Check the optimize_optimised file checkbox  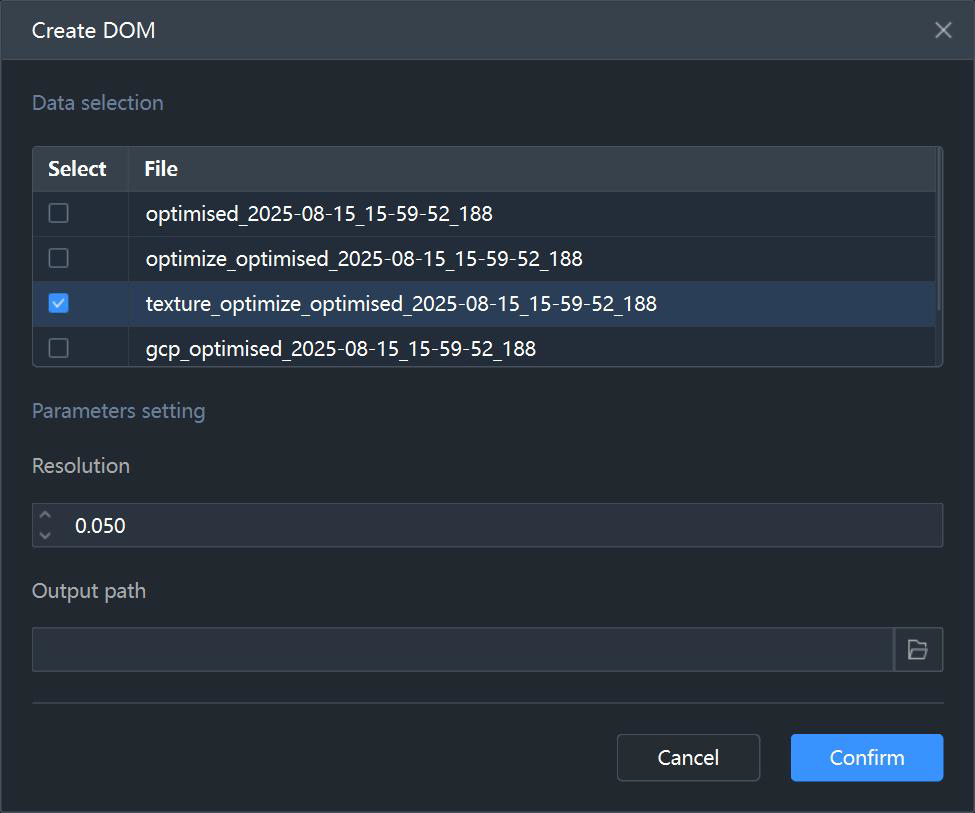pyautogui.click(x=58, y=258)
